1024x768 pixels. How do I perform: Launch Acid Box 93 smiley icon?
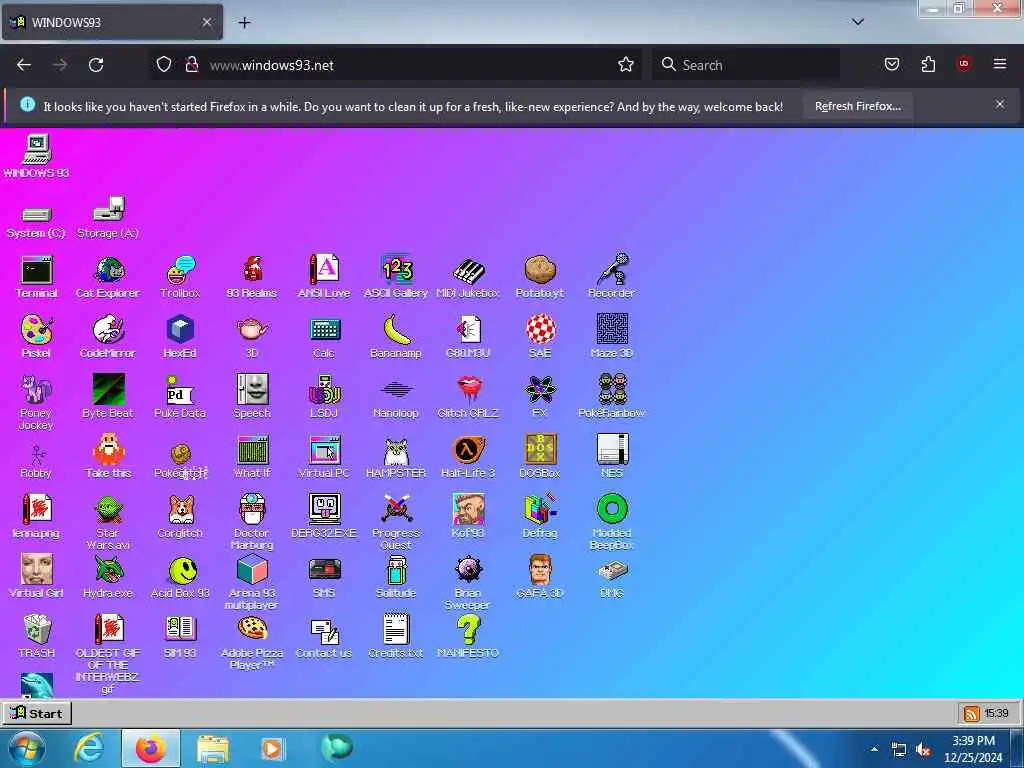click(180, 576)
